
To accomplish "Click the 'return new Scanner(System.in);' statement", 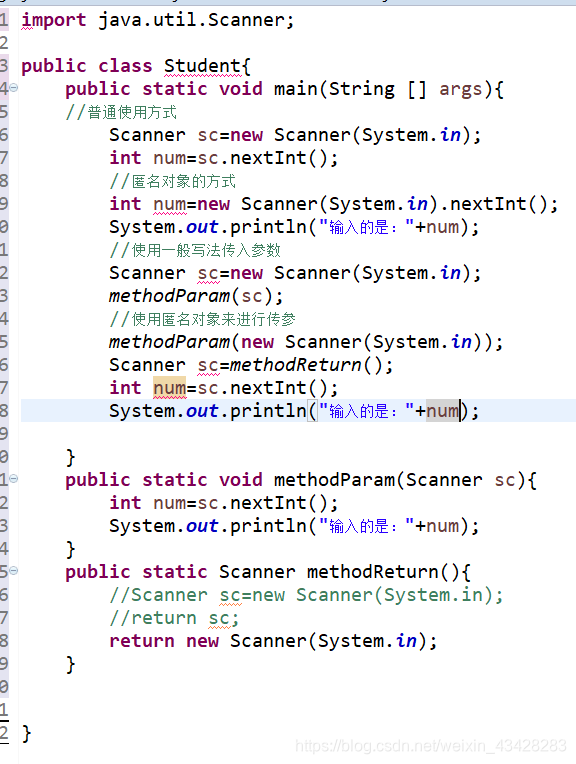I will 273,641.
